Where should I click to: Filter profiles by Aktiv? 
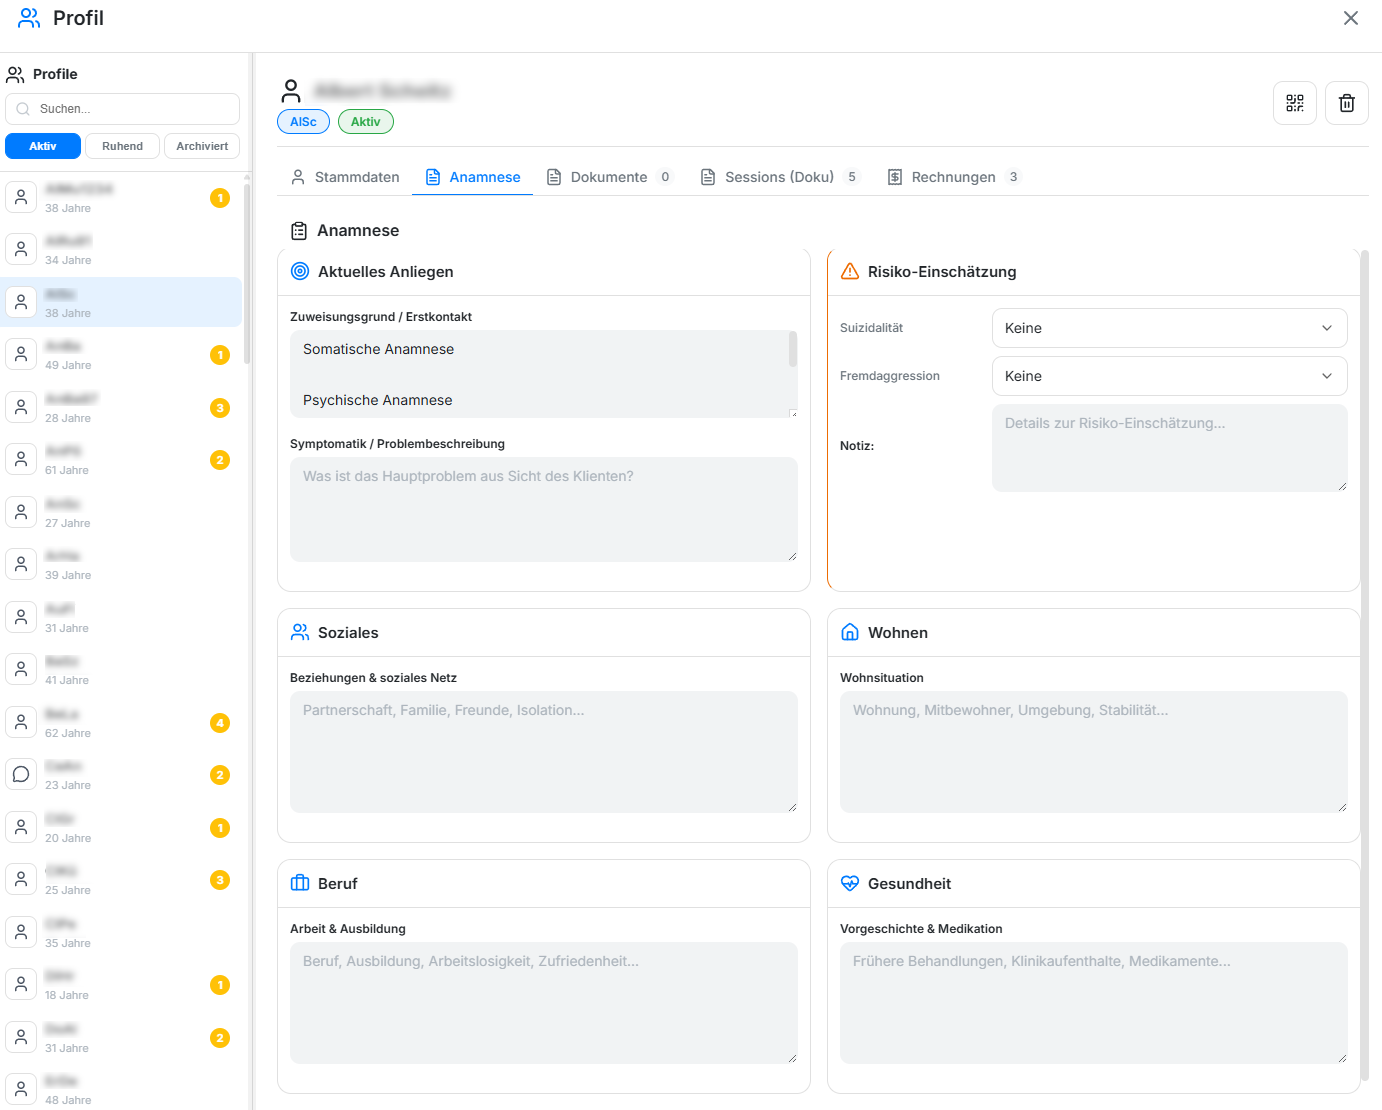tap(43, 146)
